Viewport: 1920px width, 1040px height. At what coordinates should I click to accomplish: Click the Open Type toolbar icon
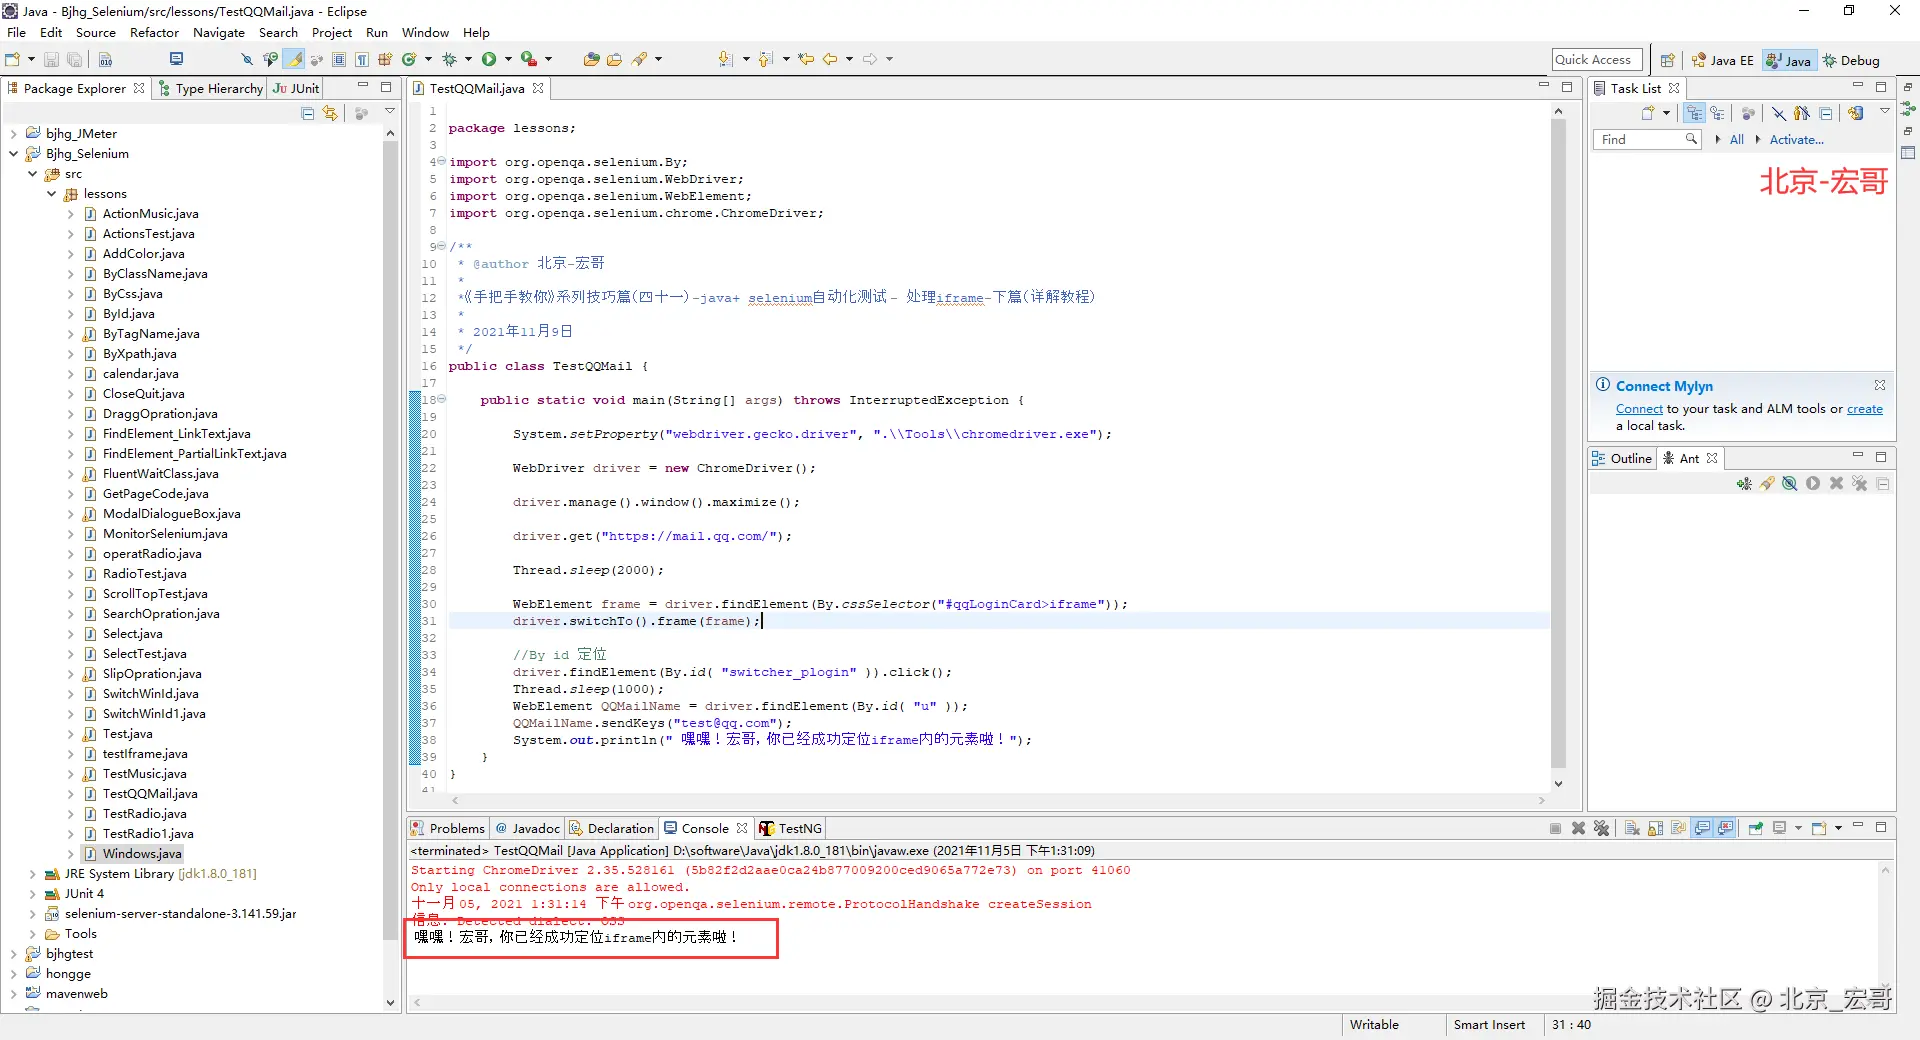click(x=591, y=60)
